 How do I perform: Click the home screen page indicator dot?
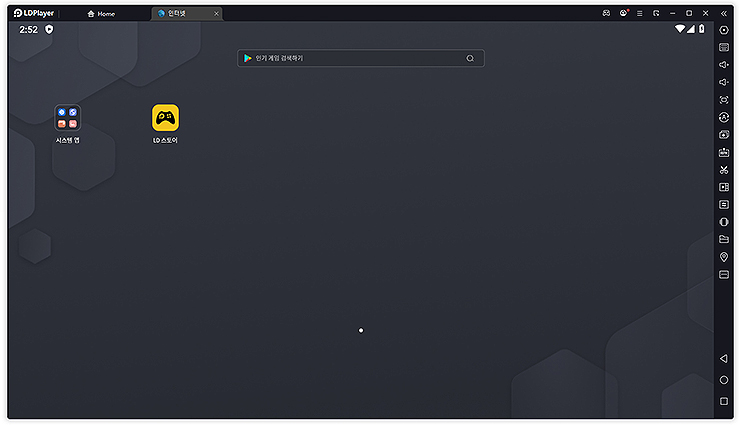pos(361,330)
